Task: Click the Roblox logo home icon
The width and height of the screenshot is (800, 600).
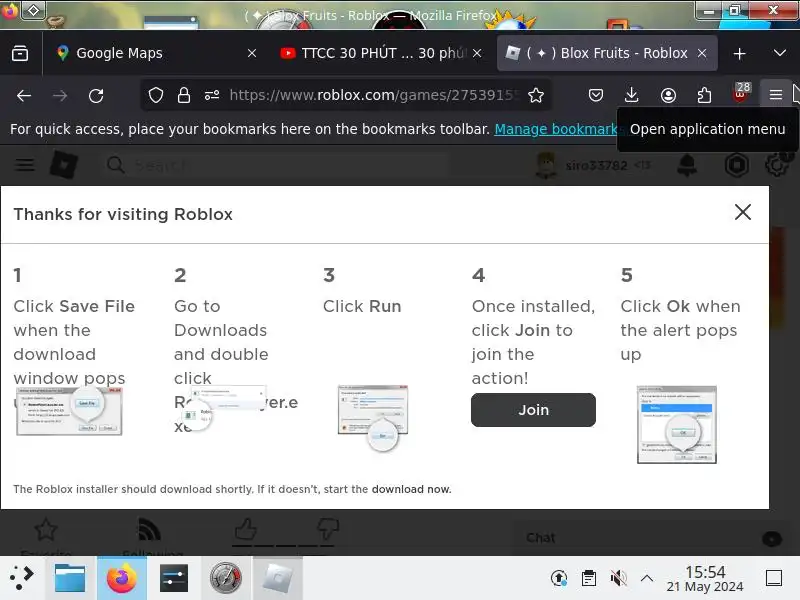Action: pyautogui.click(x=64, y=165)
